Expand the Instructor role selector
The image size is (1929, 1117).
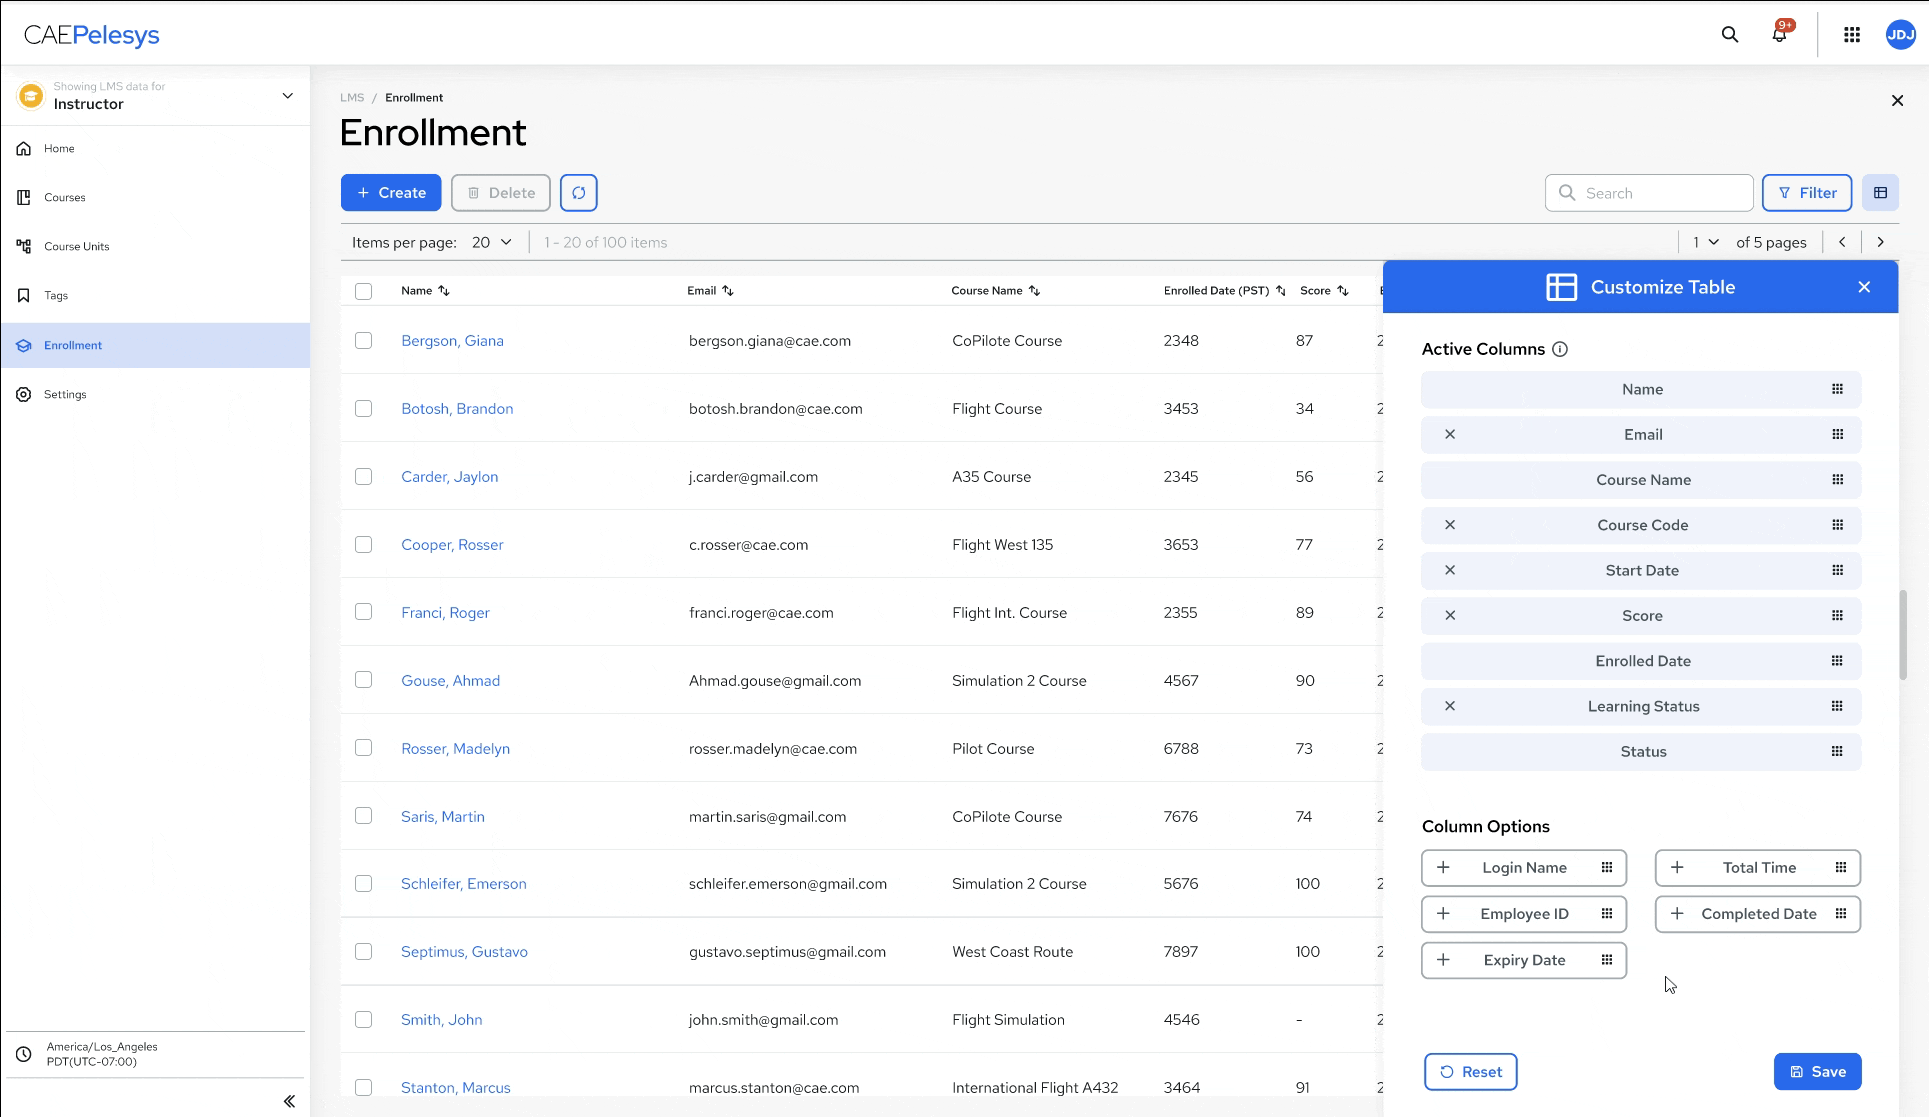pyautogui.click(x=287, y=96)
